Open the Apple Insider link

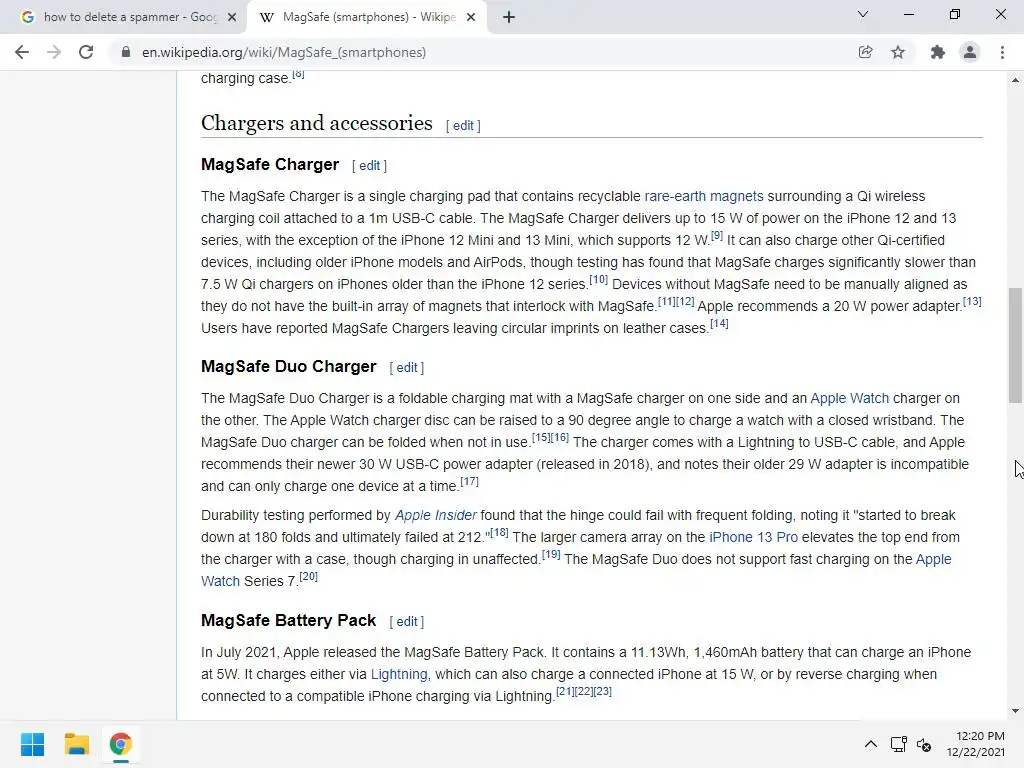(x=435, y=515)
